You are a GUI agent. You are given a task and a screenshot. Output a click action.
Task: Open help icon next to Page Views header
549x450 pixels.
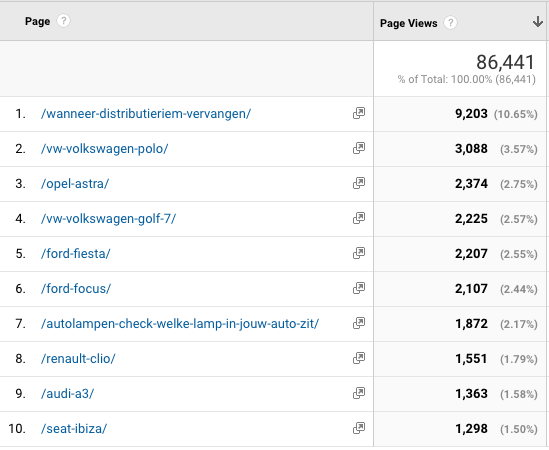point(450,23)
